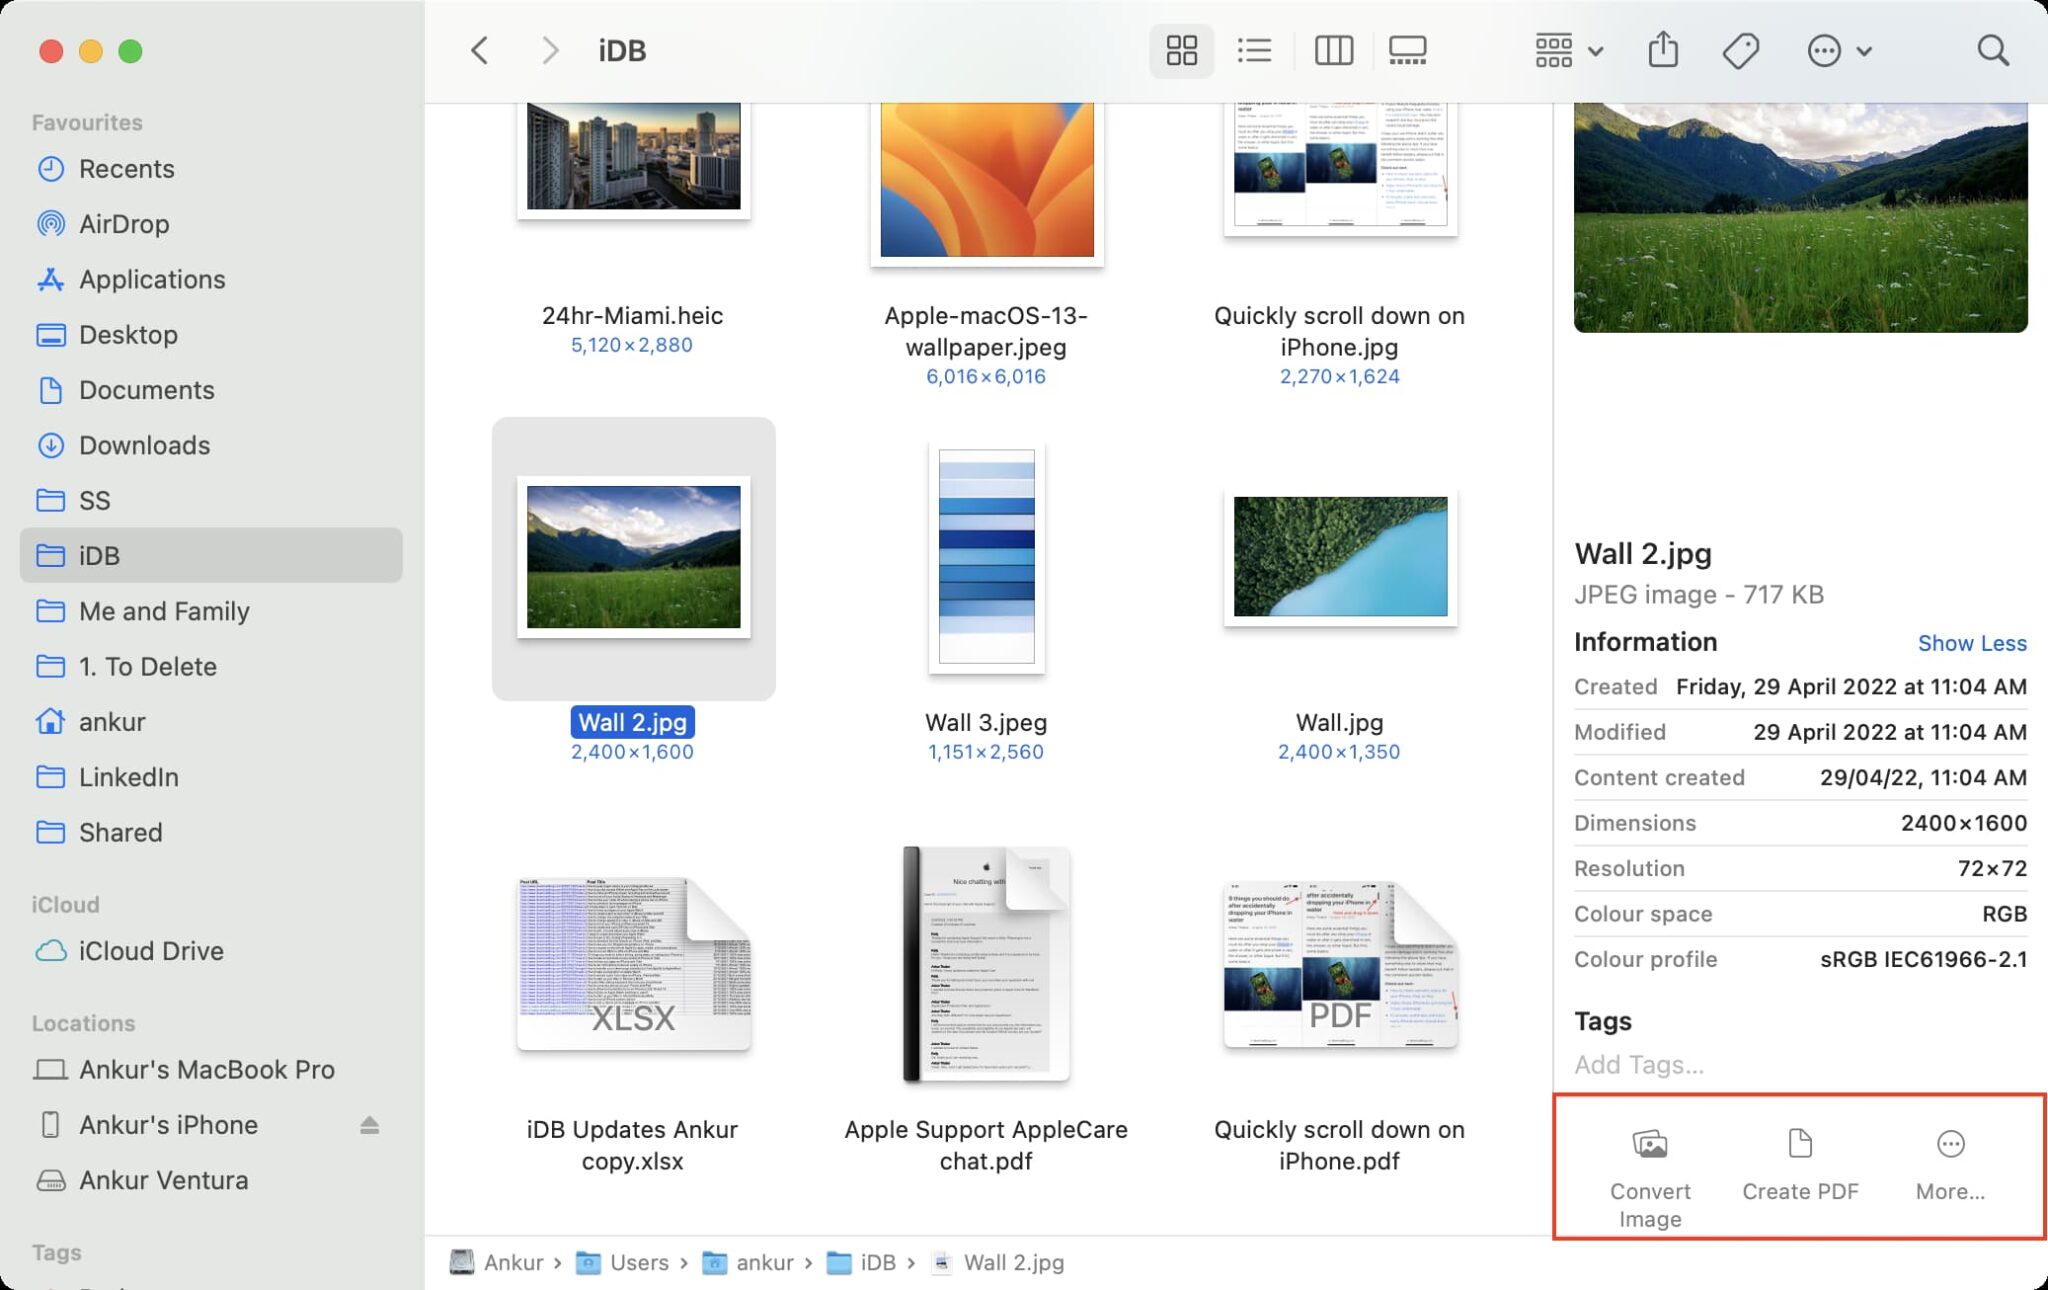Open the Group By dropdown in toolbar
Image resolution: width=2048 pixels, height=1290 pixels.
pyautogui.click(x=1568, y=50)
